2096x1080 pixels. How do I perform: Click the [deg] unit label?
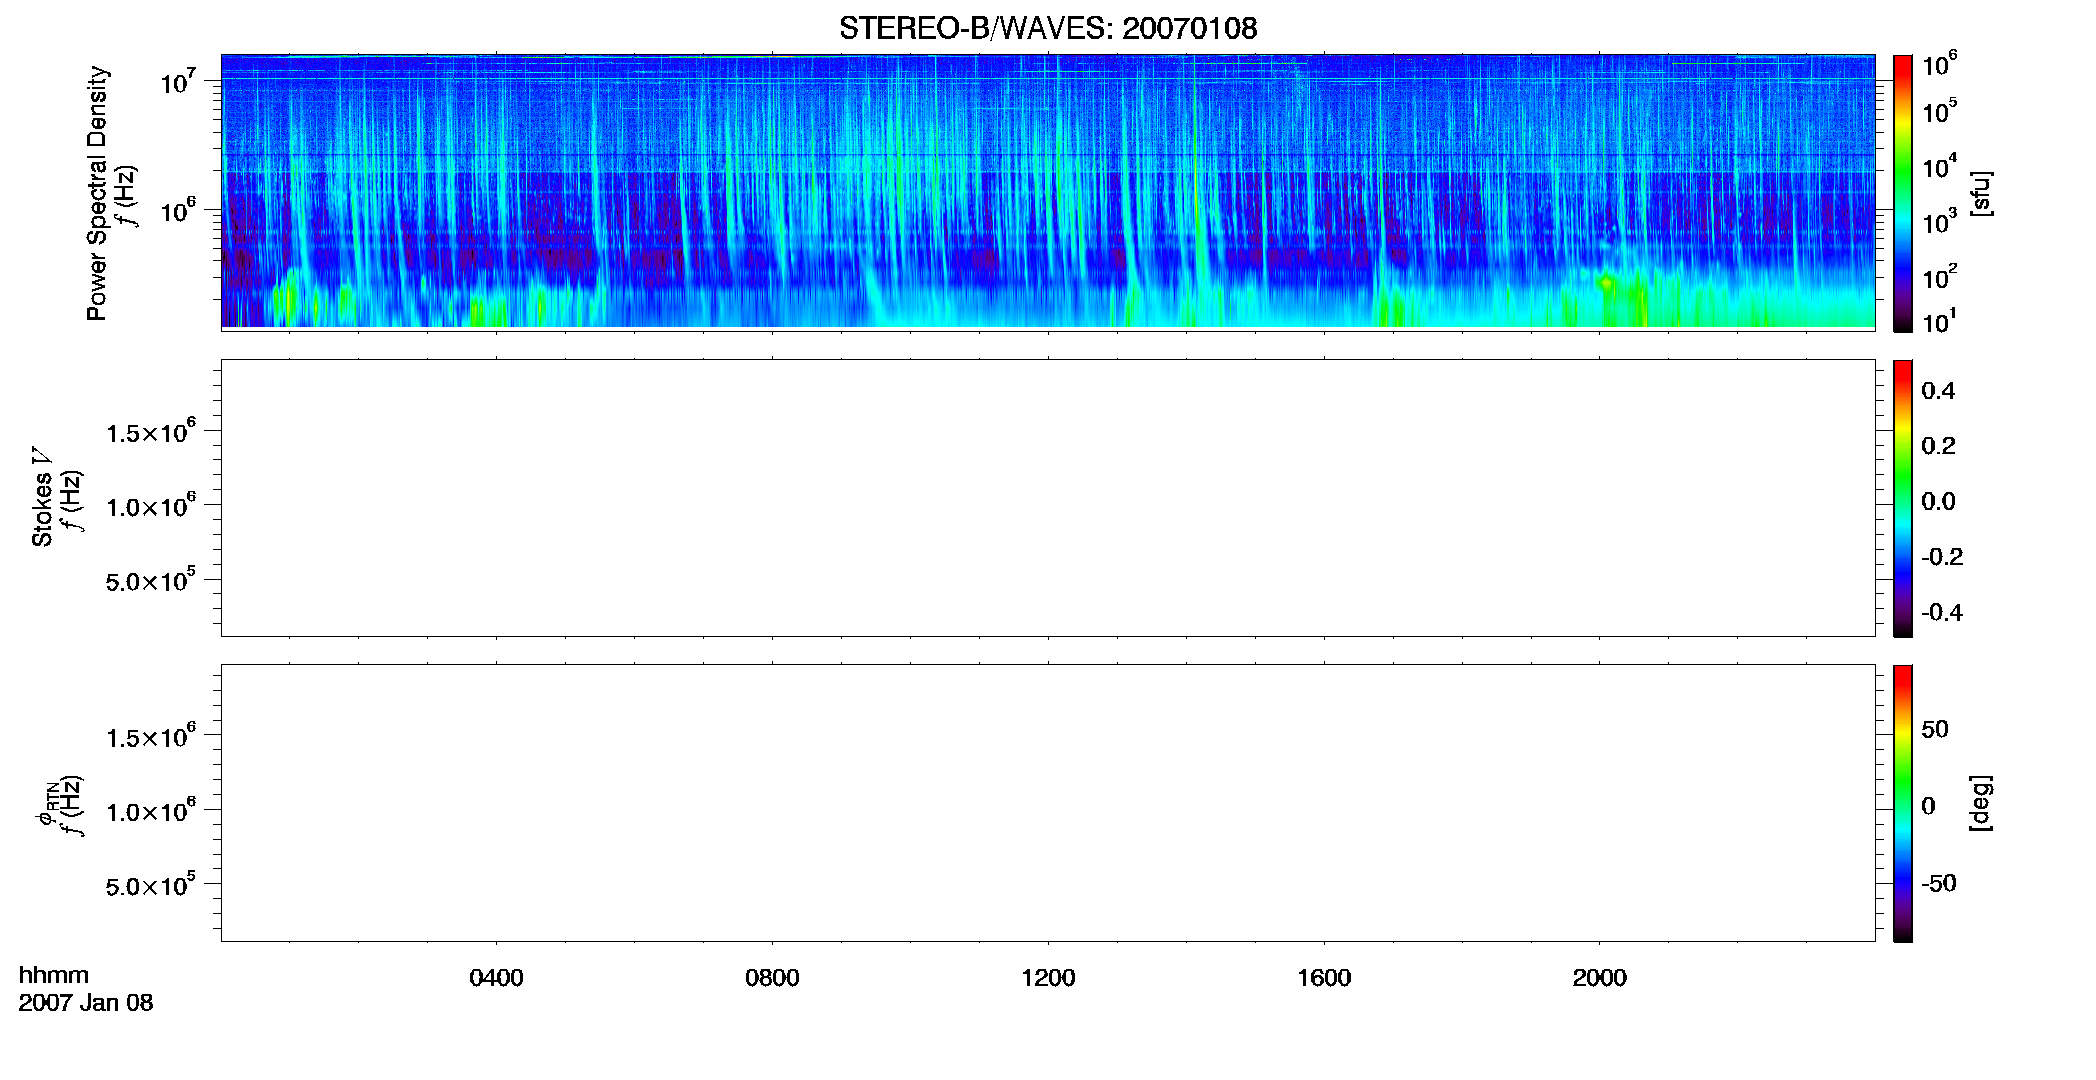pos(1981,803)
